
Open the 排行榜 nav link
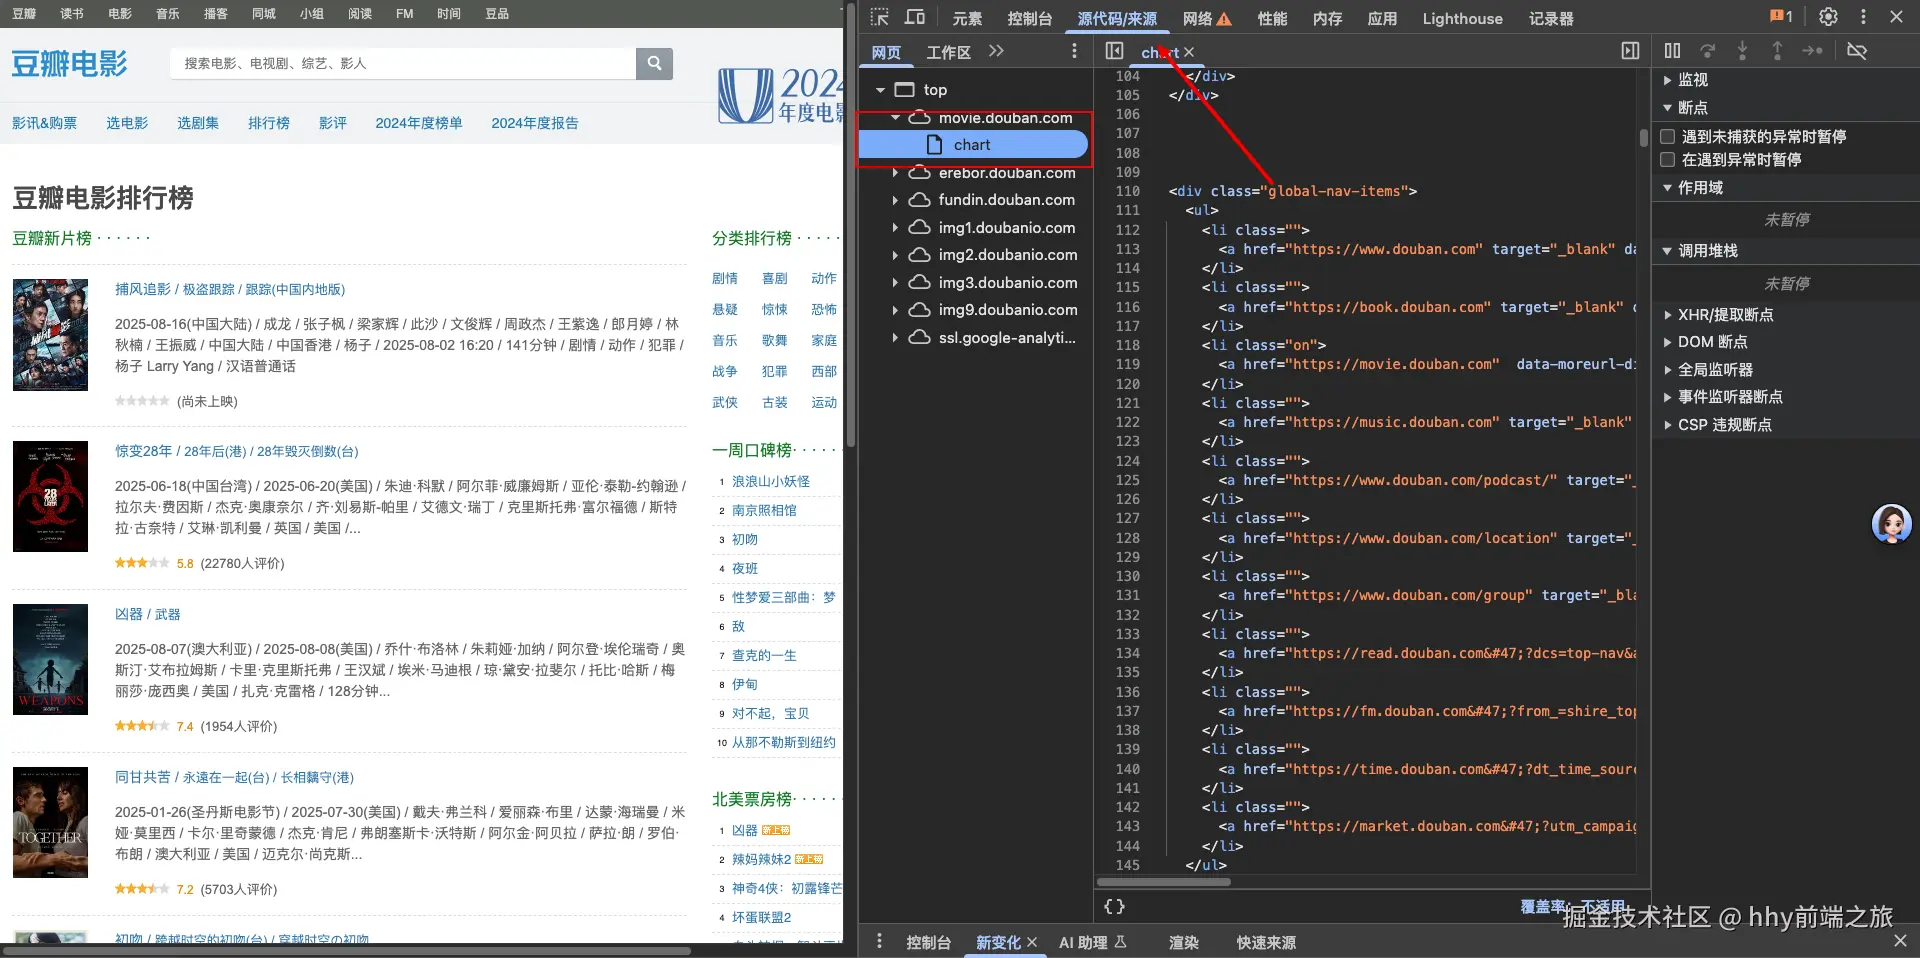click(269, 123)
